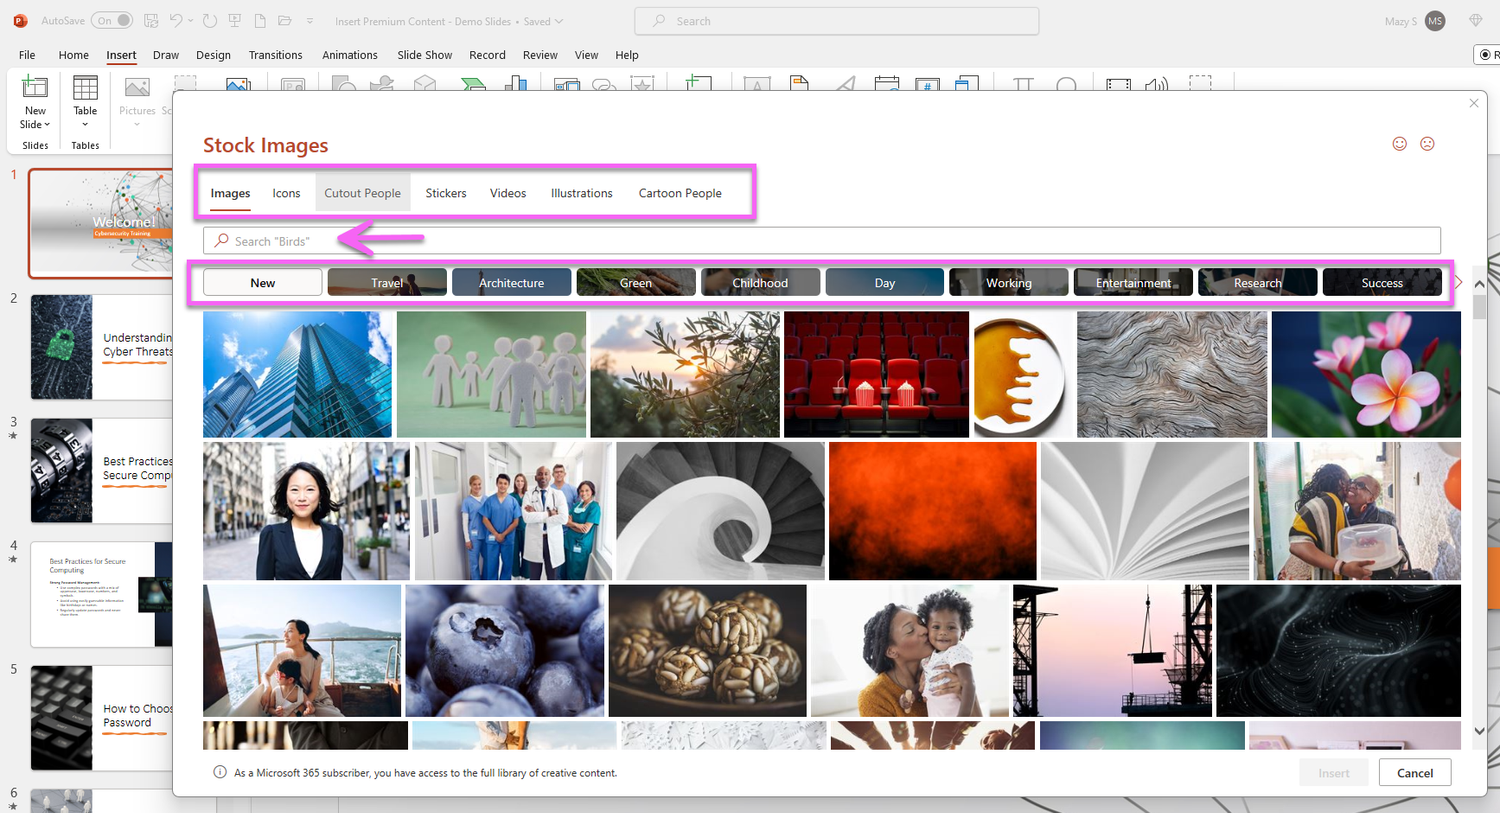Screen dimensions: 1500x813
Task: Click the subscriber info icon
Action: (x=218, y=772)
